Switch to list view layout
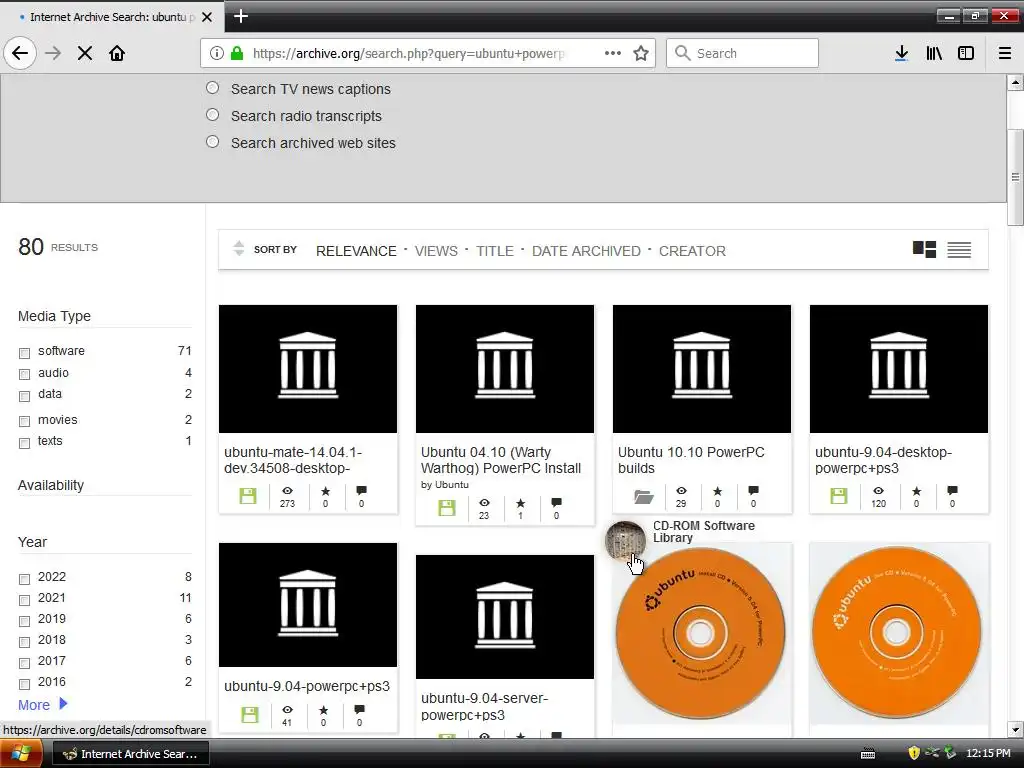The width and height of the screenshot is (1024, 768). click(x=959, y=249)
